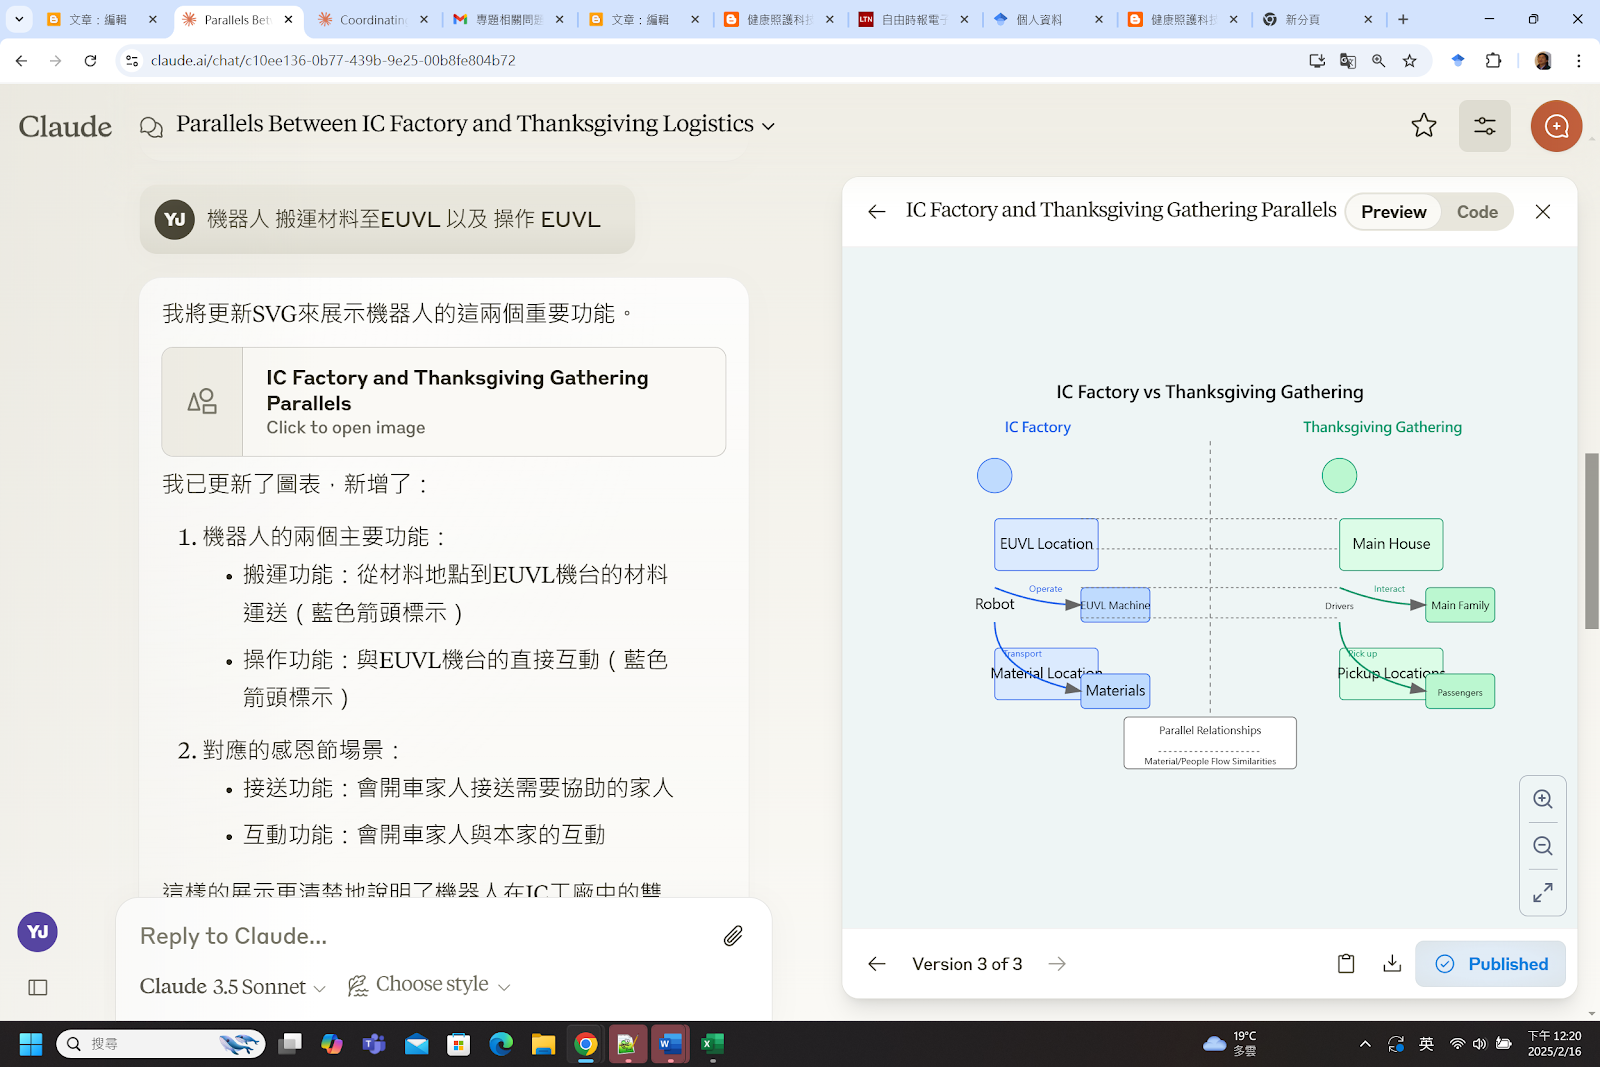Open chat controls slider icon
1600x1067 pixels.
(1485, 126)
